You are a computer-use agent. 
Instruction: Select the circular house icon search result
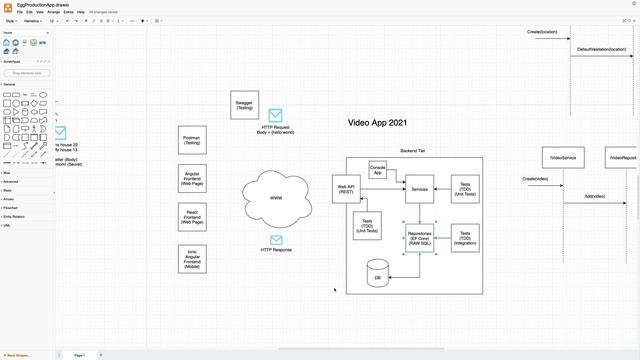(x=16, y=42)
